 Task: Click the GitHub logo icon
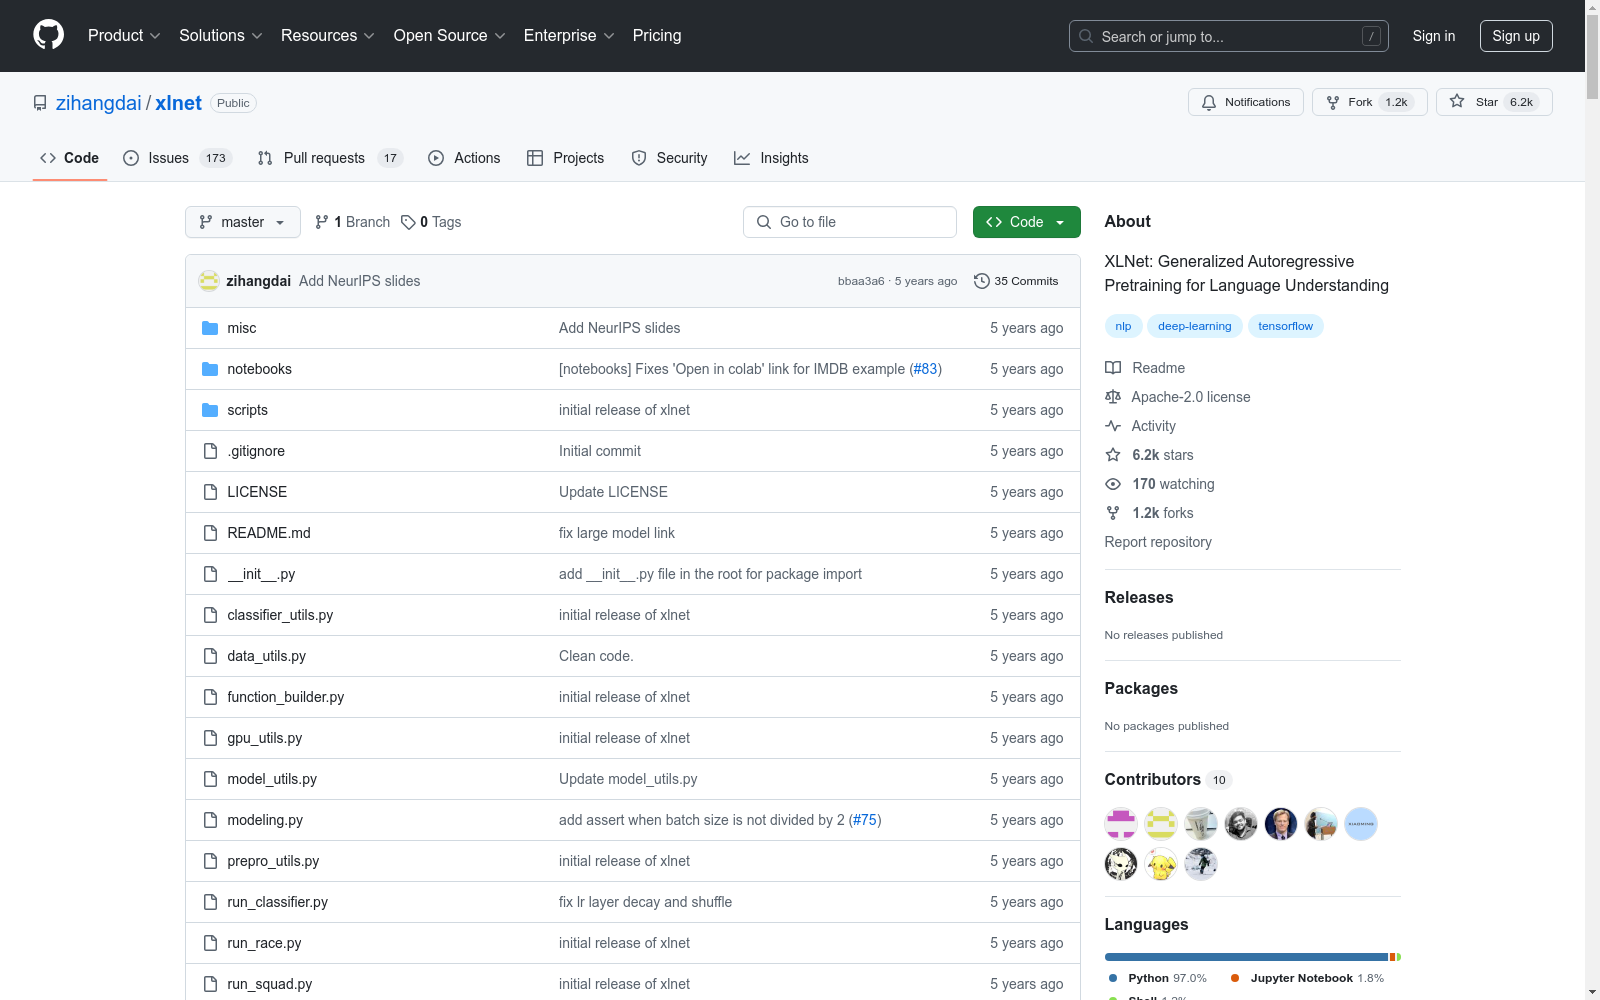(48, 35)
